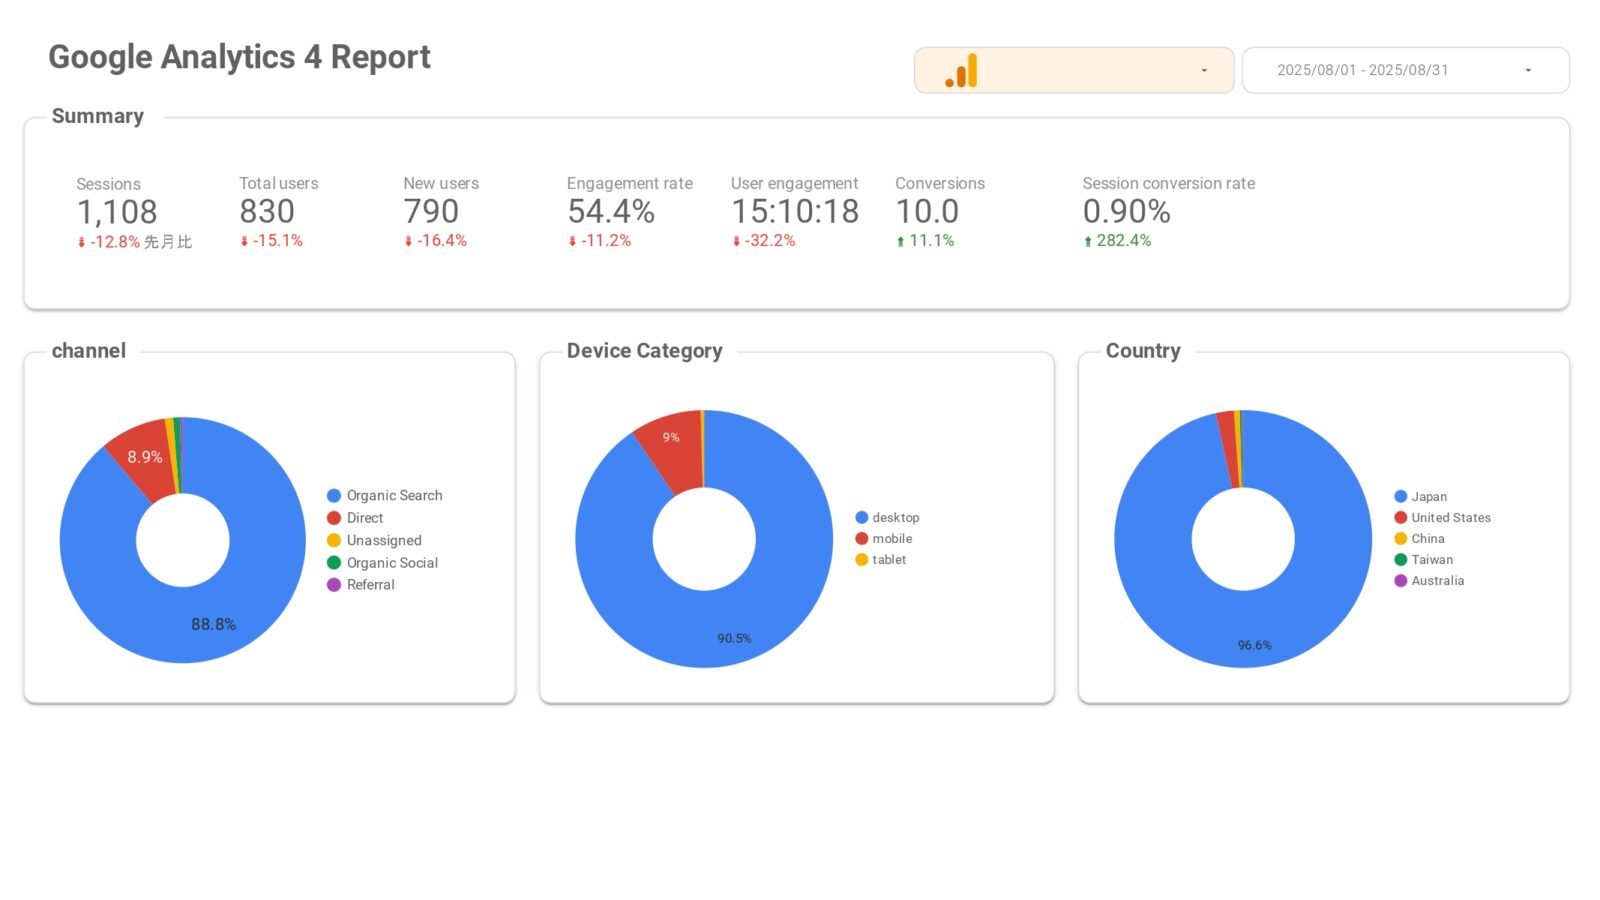Open the date range 2025/08/01 - 2025/08/31 picker
This screenshot has width=1600, height=900.
(x=1405, y=70)
